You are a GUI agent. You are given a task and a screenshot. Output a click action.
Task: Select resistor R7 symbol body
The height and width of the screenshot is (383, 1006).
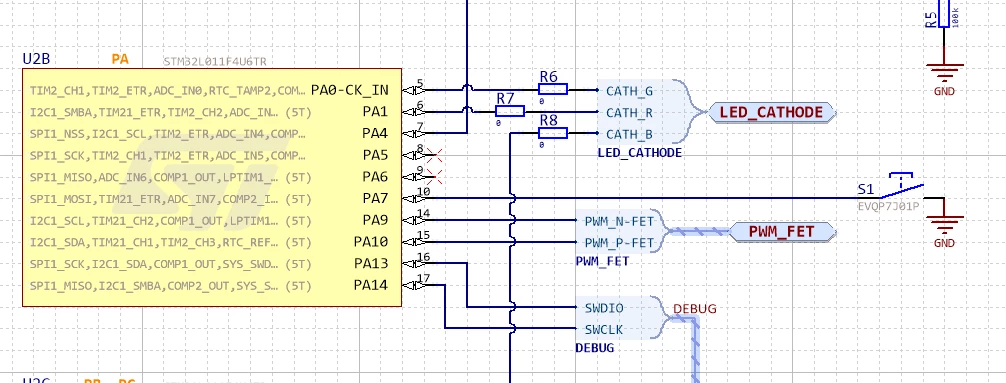click(x=510, y=112)
